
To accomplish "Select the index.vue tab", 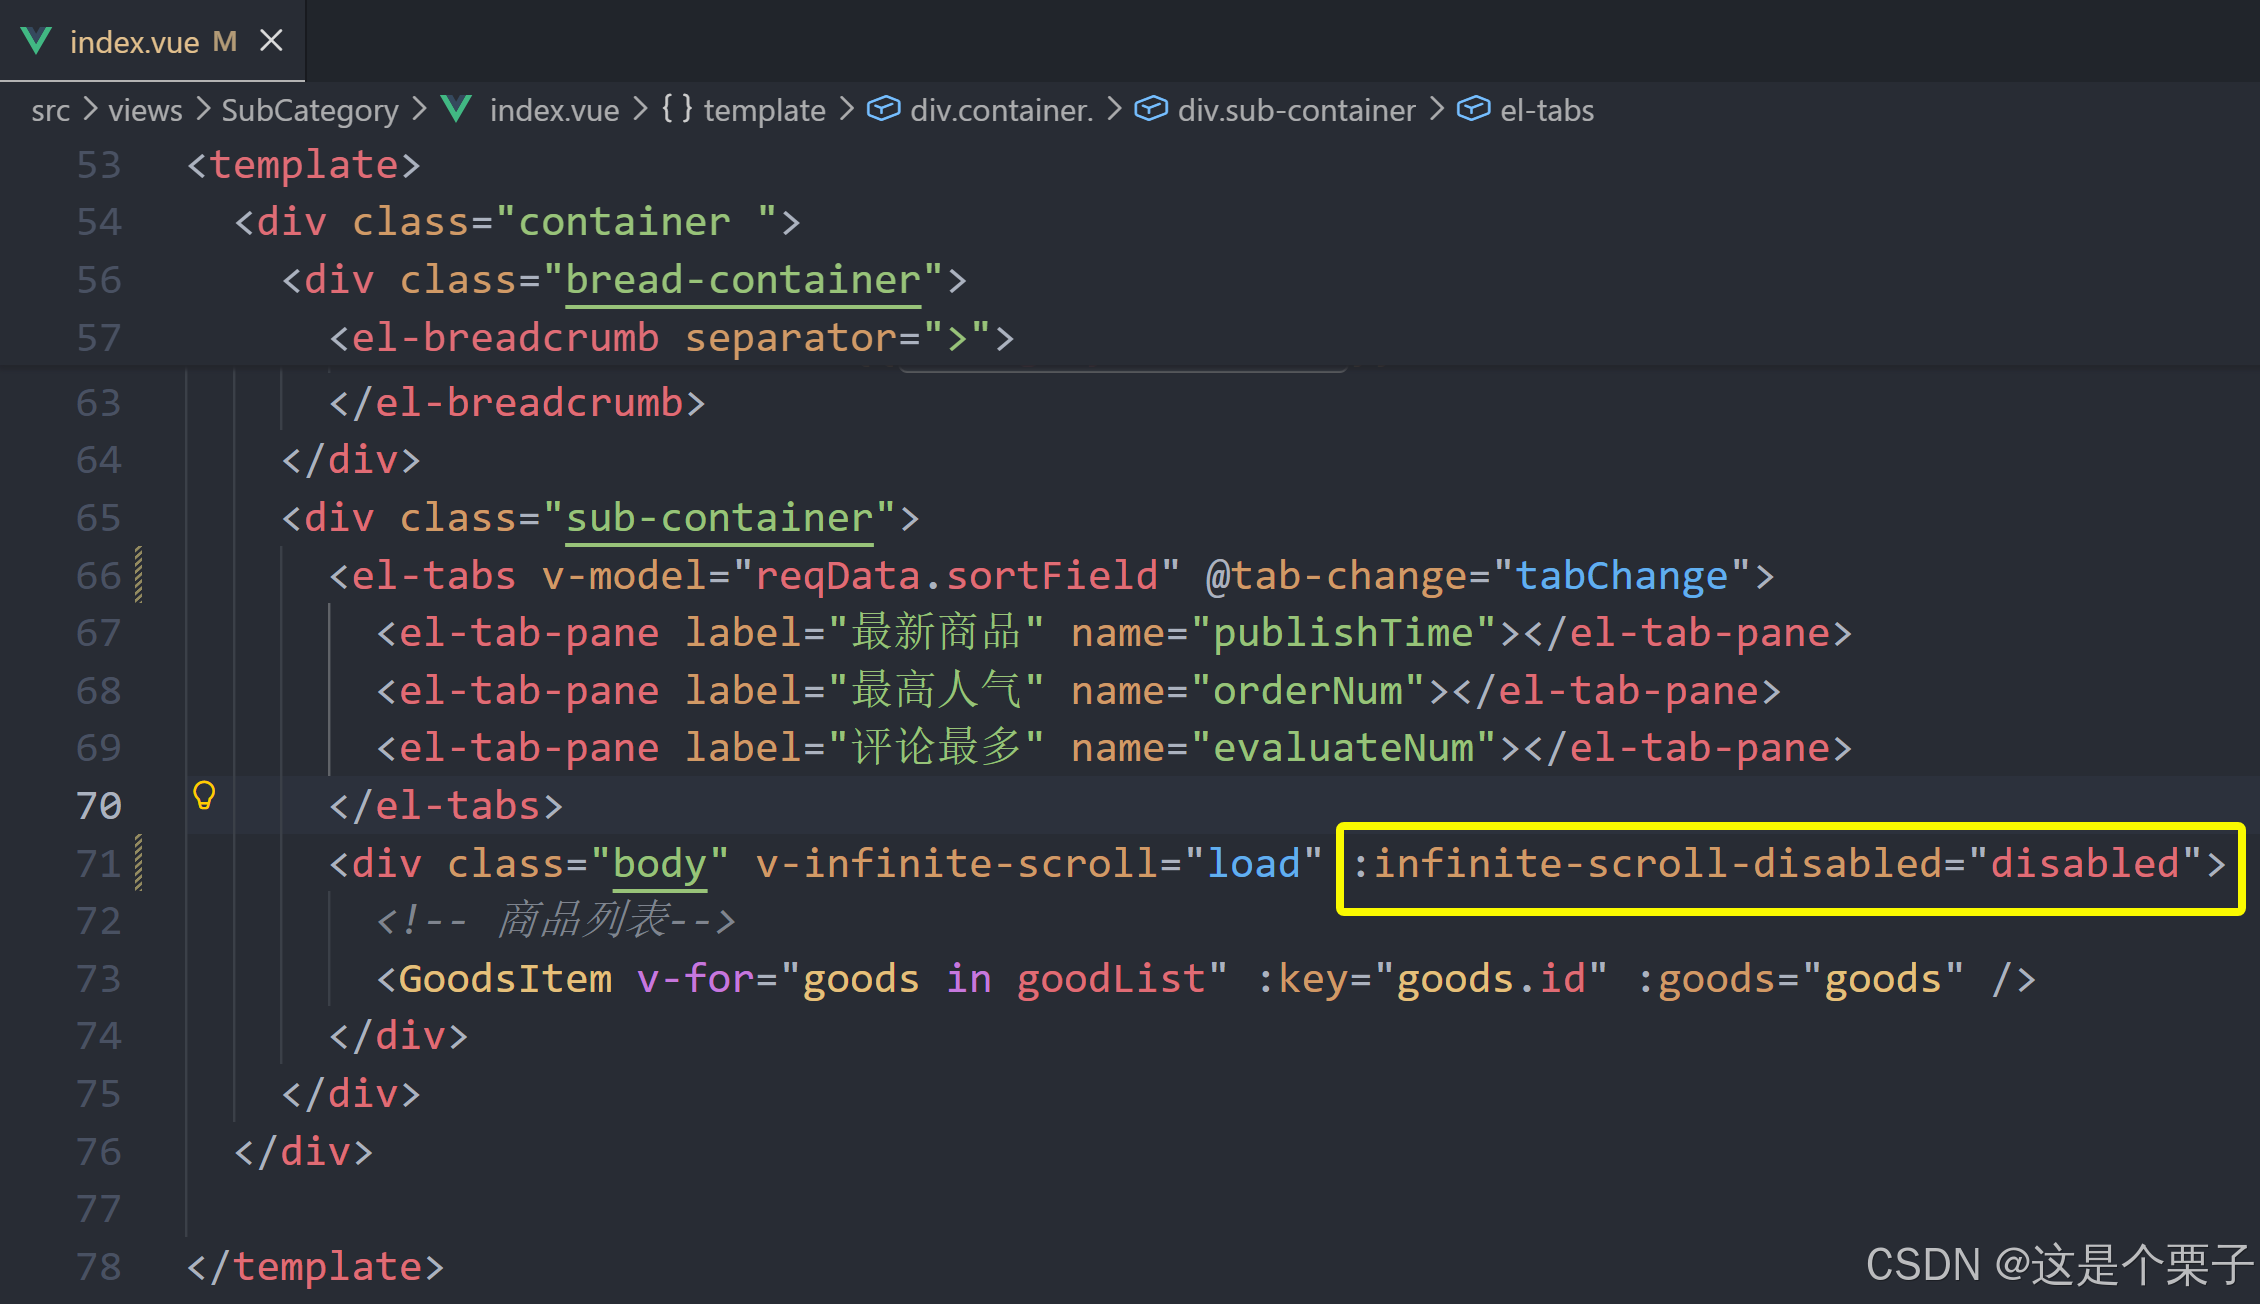I will tap(134, 42).
